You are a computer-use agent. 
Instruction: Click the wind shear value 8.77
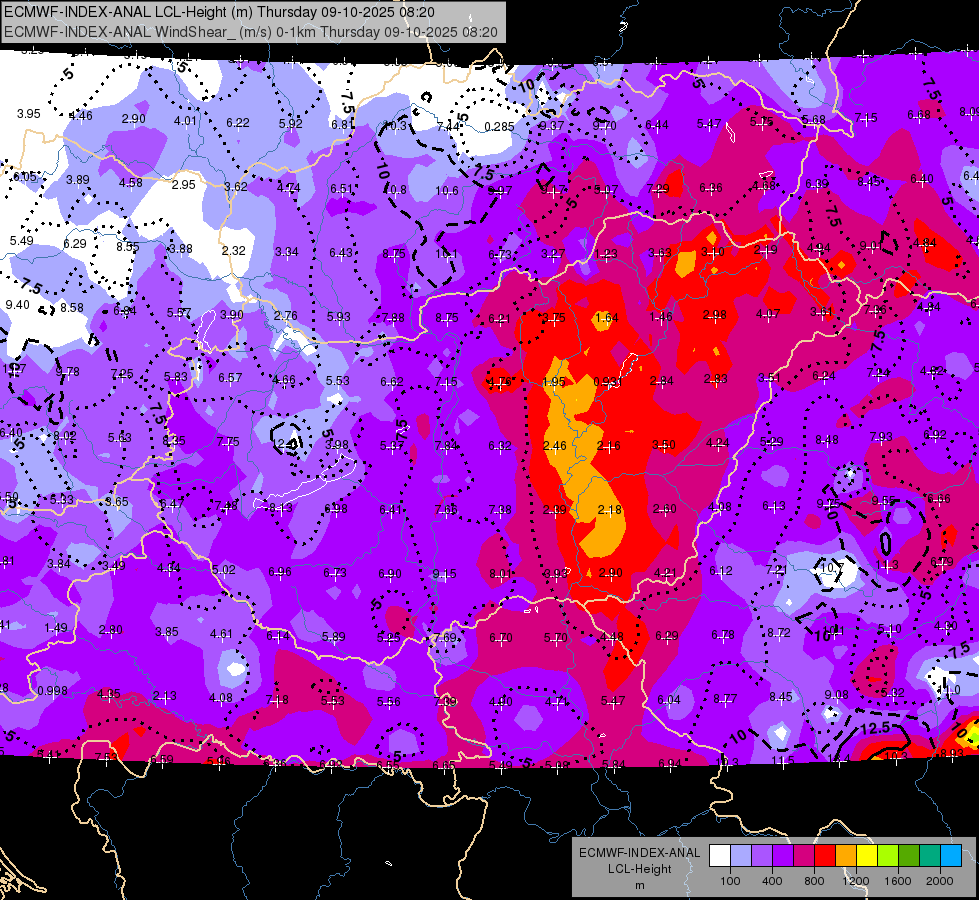click(725, 699)
